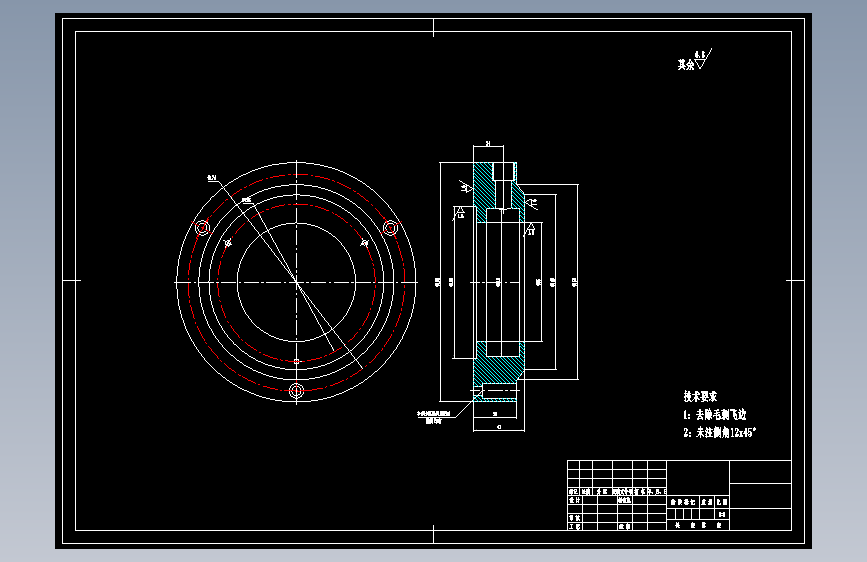Click the note 1: 去除毛刺飞边
Screen dimensions: 867x562
714,414
